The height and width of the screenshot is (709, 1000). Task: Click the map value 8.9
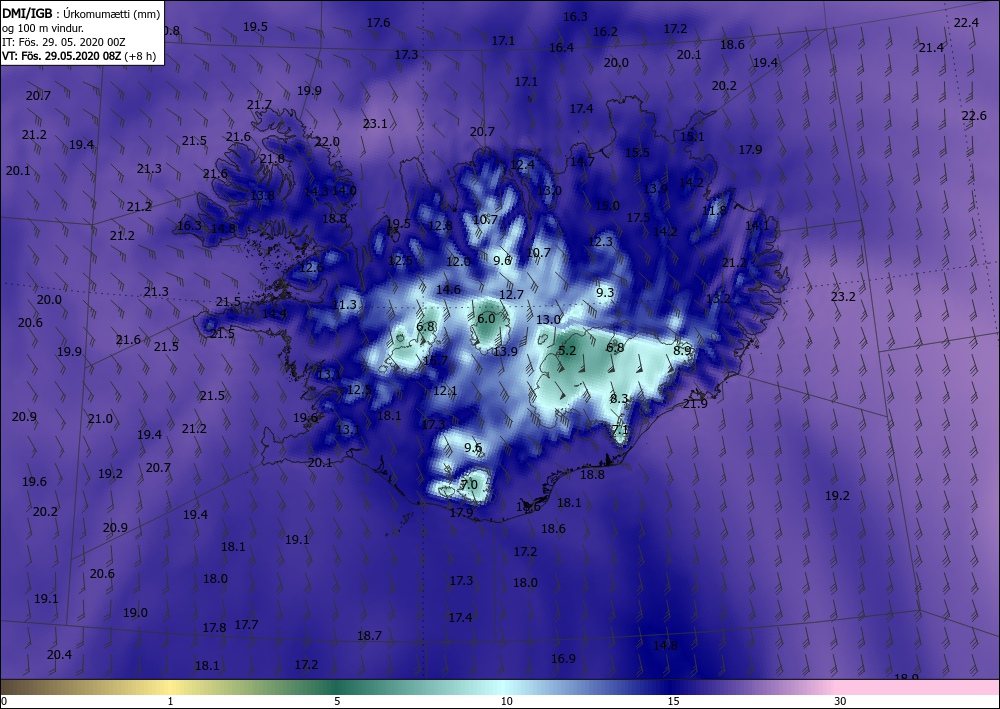(682, 351)
